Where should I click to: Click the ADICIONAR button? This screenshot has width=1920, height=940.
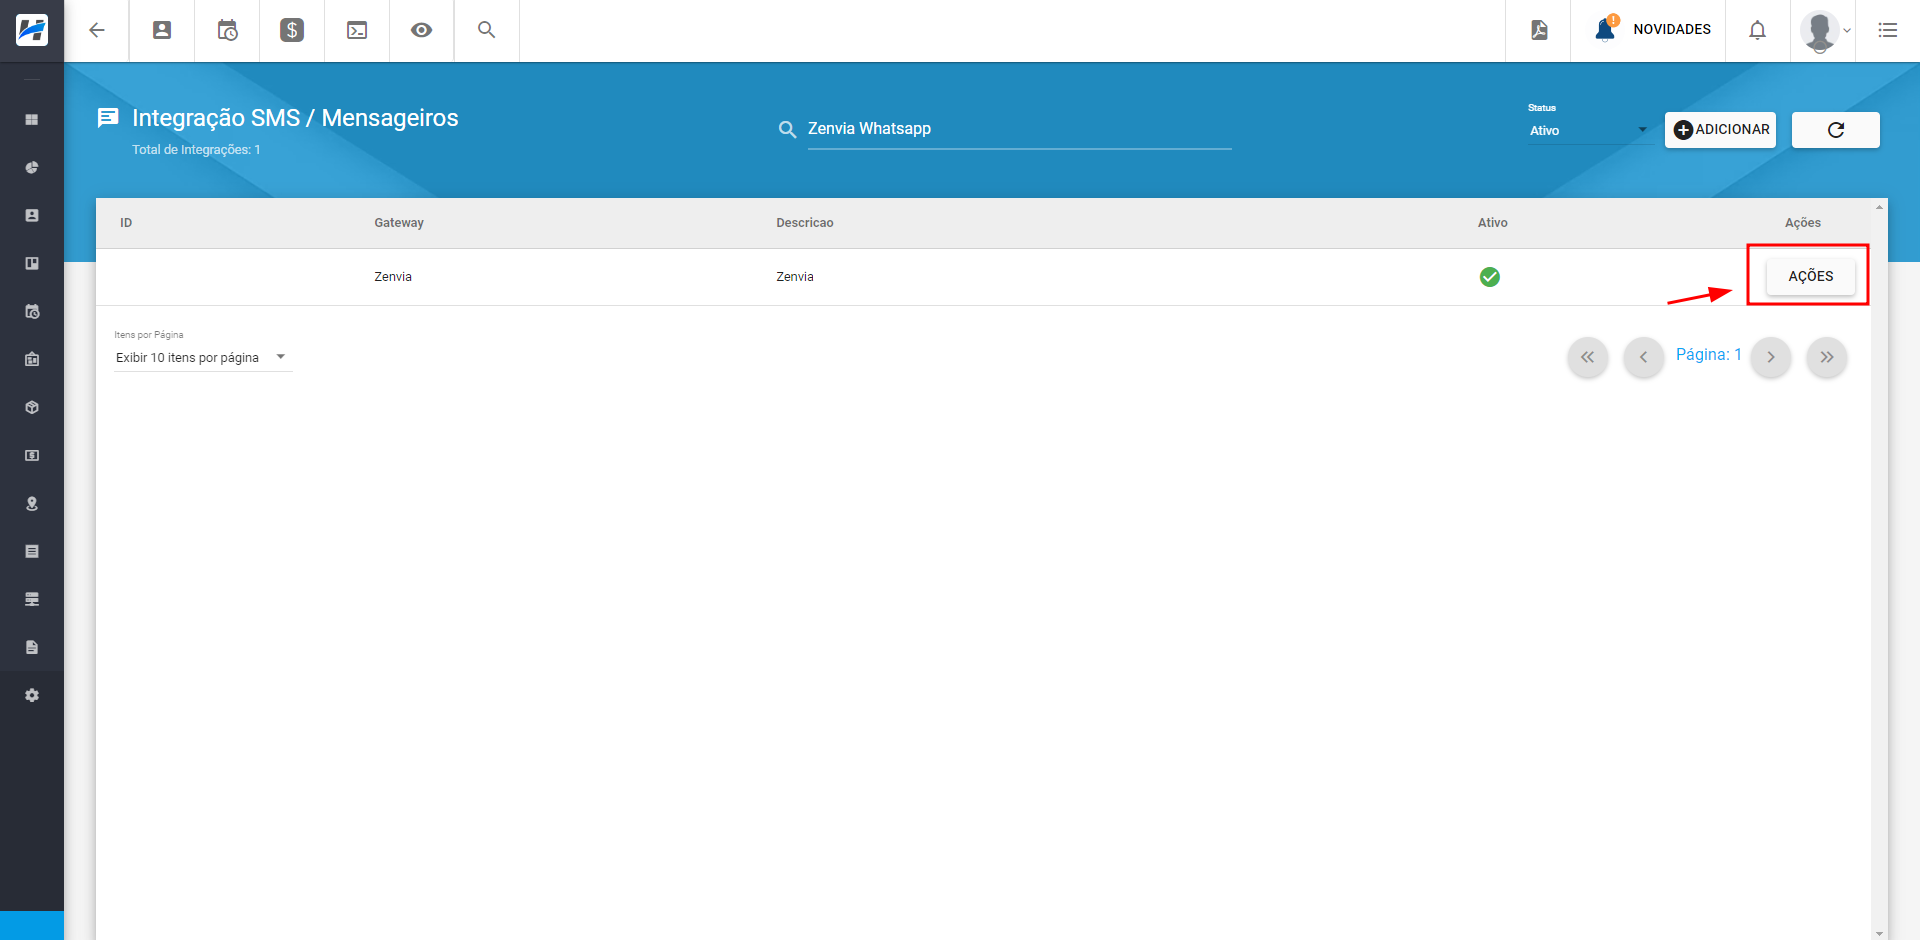1720,130
